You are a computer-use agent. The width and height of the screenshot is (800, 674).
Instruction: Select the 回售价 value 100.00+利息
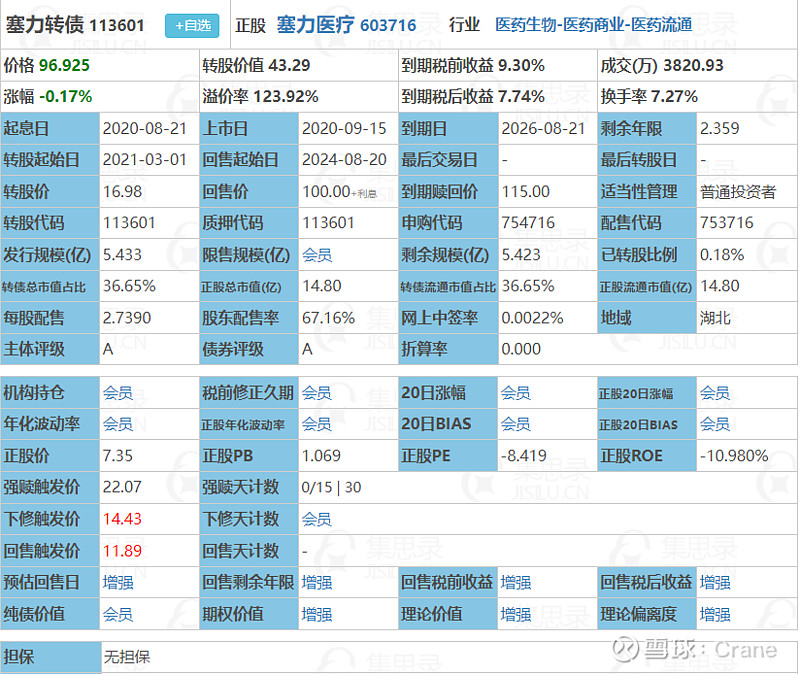(x=339, y=192)
